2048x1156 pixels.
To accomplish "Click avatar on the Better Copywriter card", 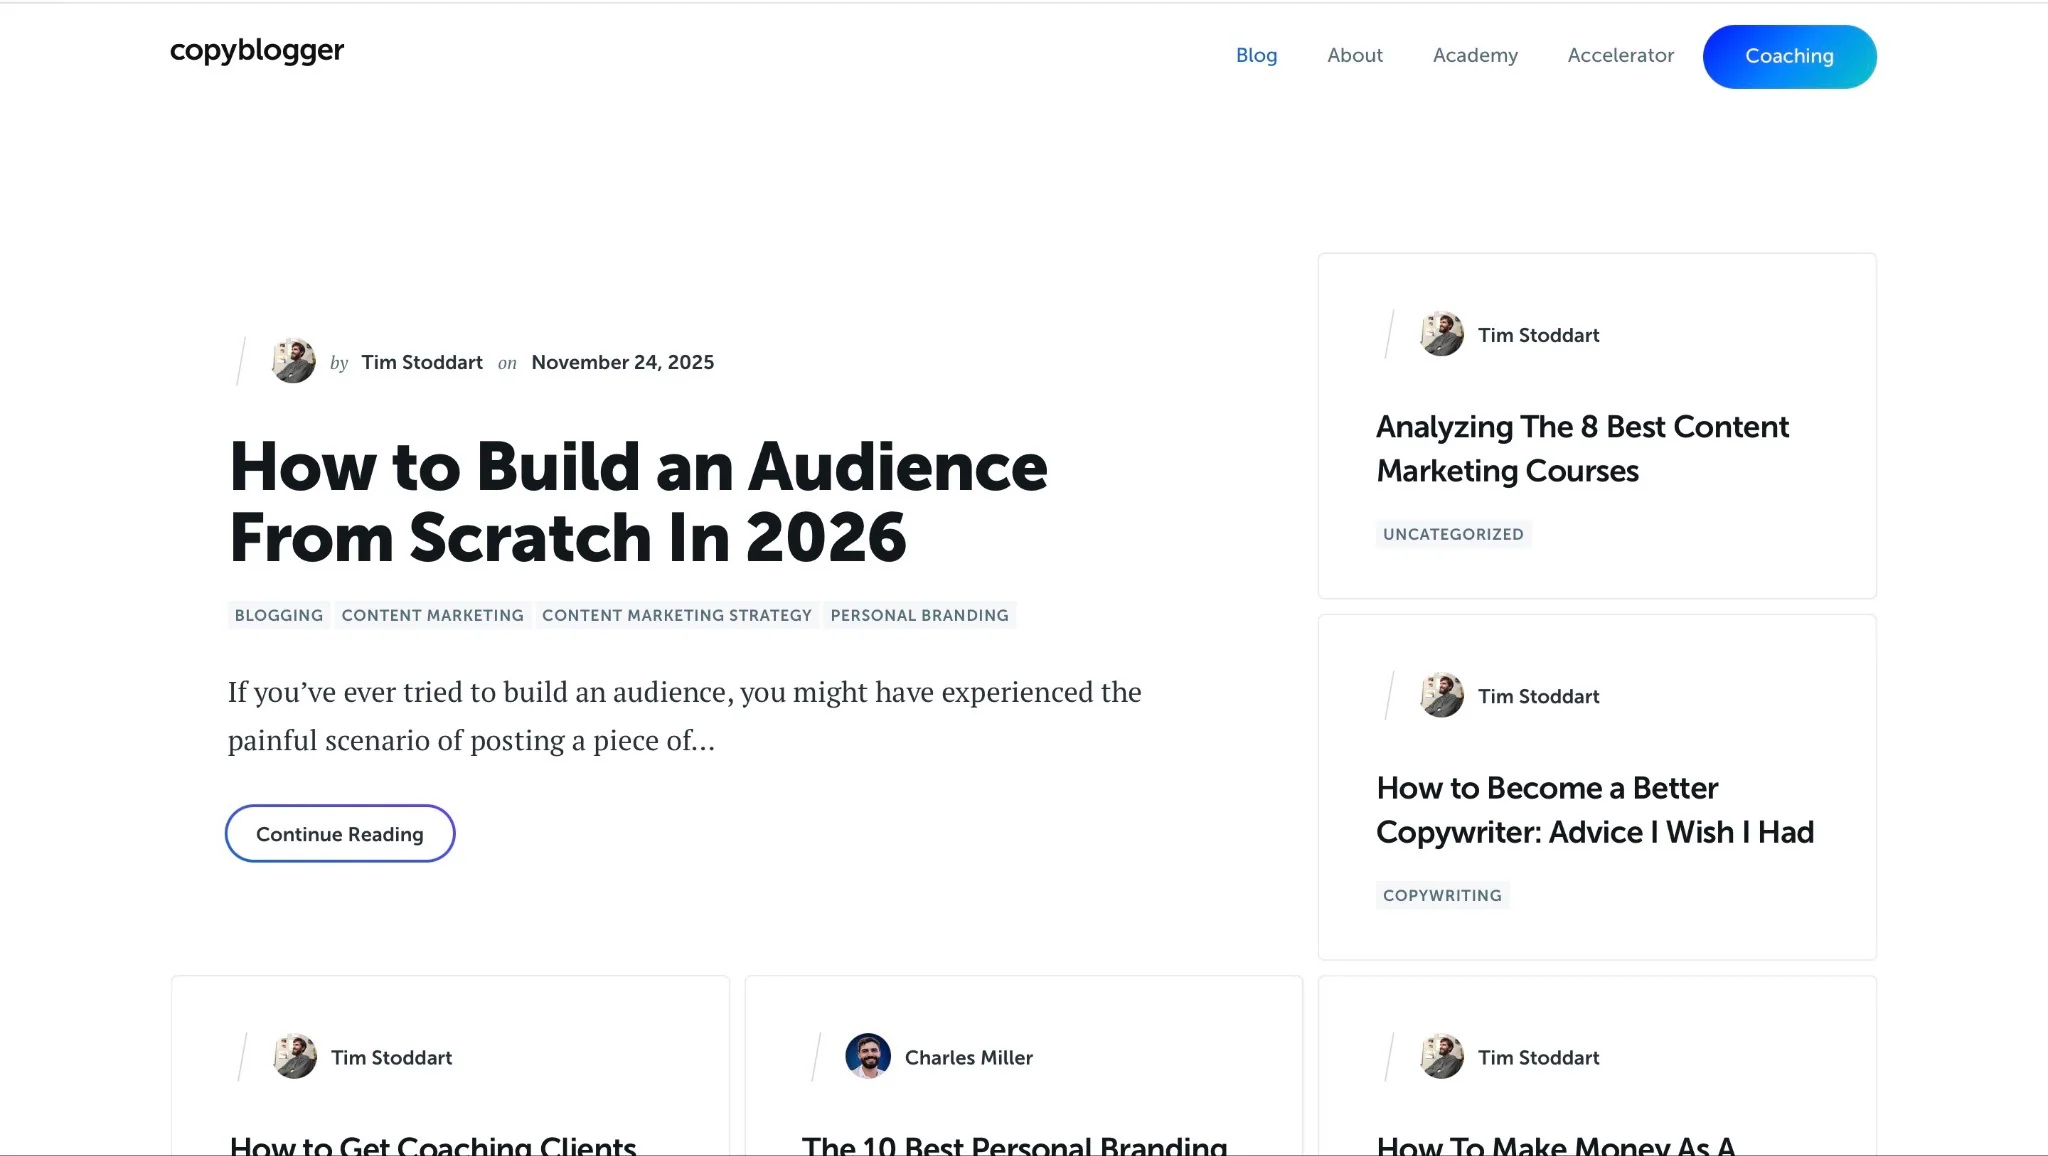I will point(1441,695).
